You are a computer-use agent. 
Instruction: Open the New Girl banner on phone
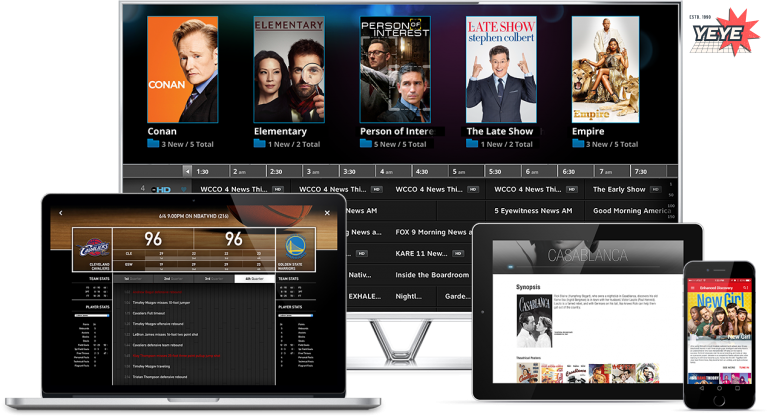coord(720,317)
